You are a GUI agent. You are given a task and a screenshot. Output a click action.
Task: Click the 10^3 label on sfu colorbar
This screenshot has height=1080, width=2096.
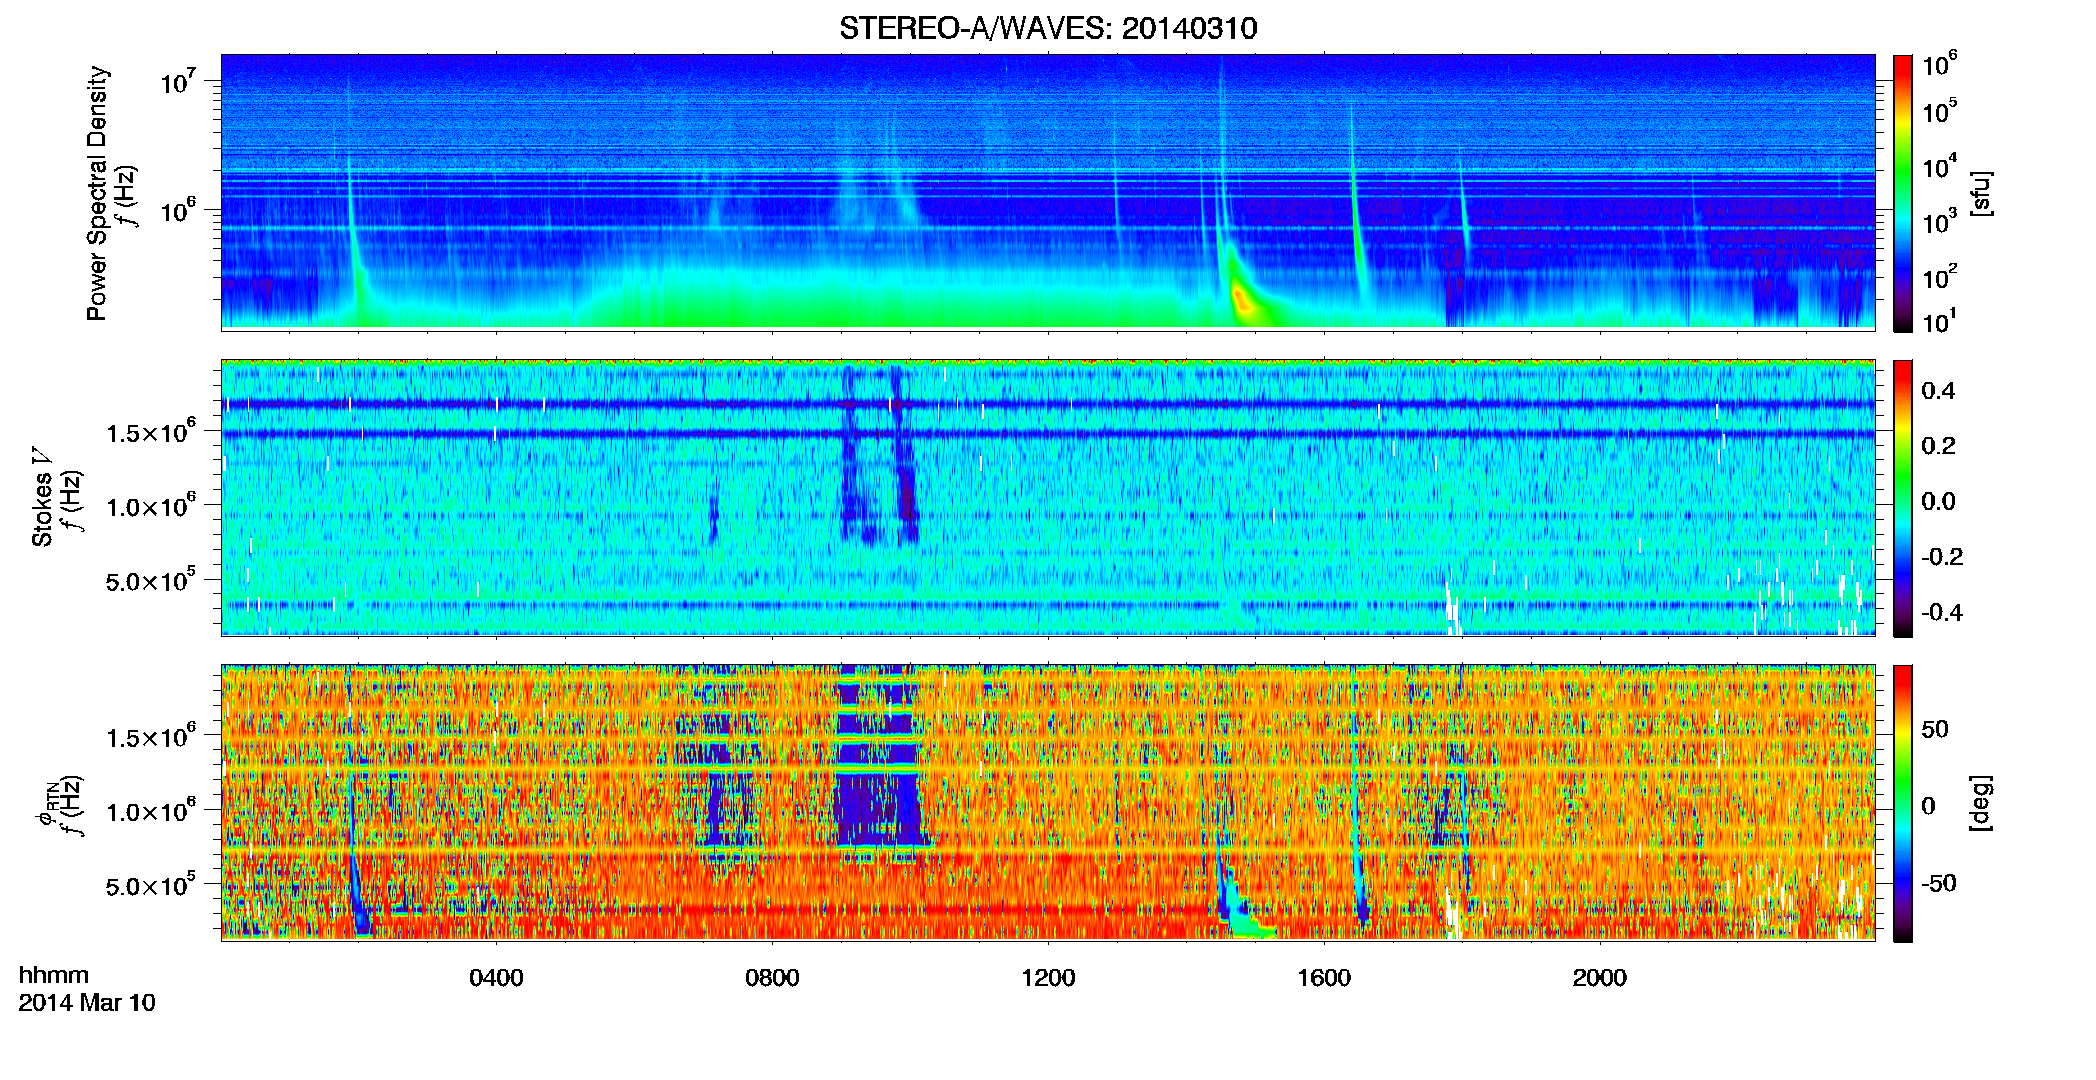coord(1940,222)
